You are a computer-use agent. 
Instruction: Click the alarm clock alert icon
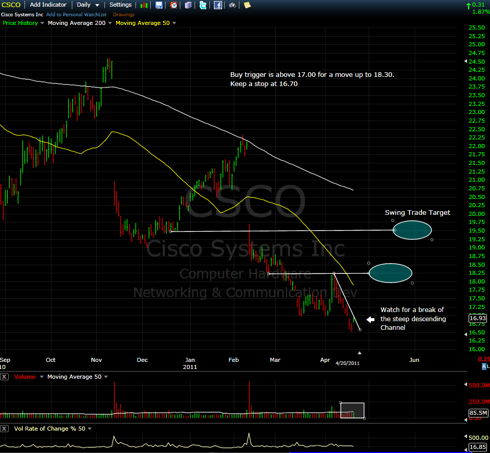click(174, 5)
